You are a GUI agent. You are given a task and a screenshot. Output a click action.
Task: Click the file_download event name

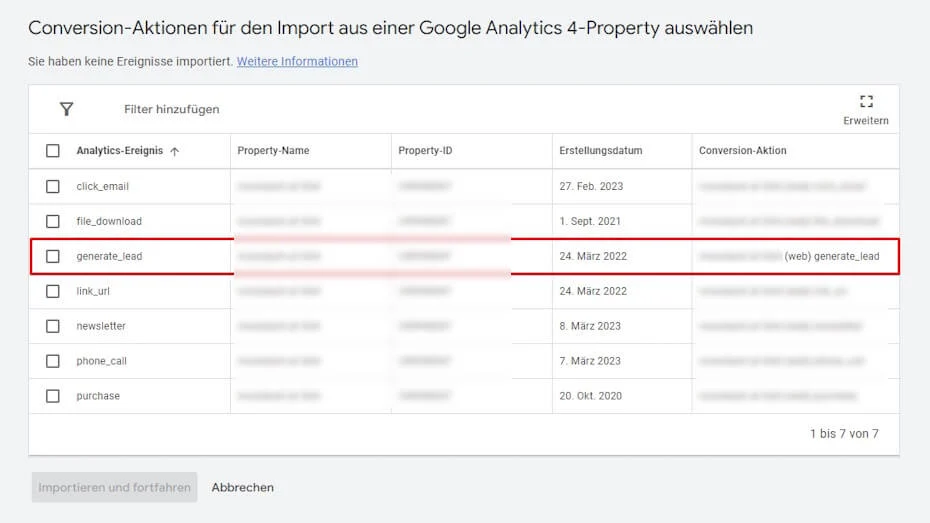109,221
